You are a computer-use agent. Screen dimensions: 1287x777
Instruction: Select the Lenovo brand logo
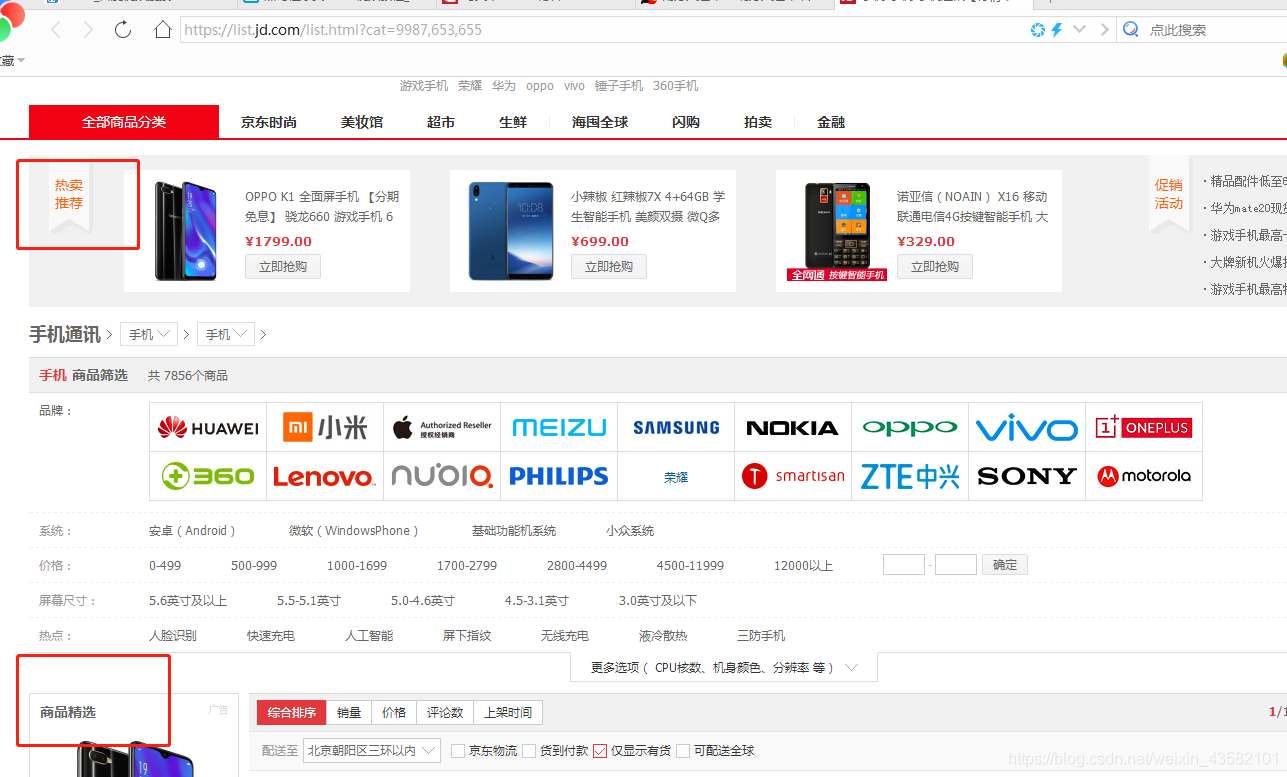[x=325, y=477]
